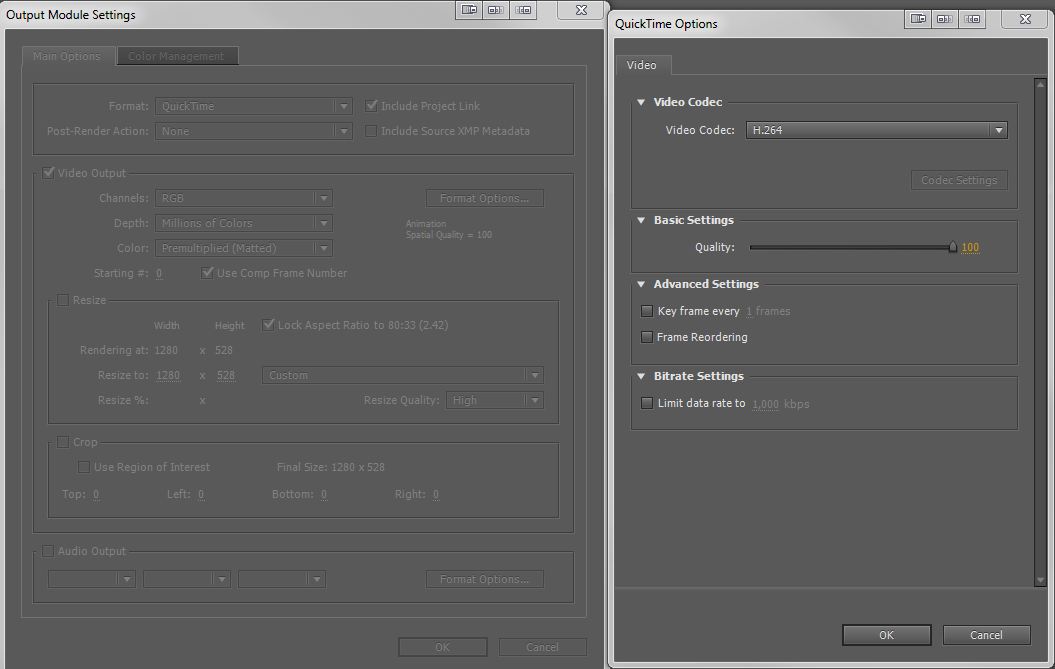The width and height of the screenshot is (1055, 669).
Task: Click the Quality slider handle
Action: pos(952,247)
